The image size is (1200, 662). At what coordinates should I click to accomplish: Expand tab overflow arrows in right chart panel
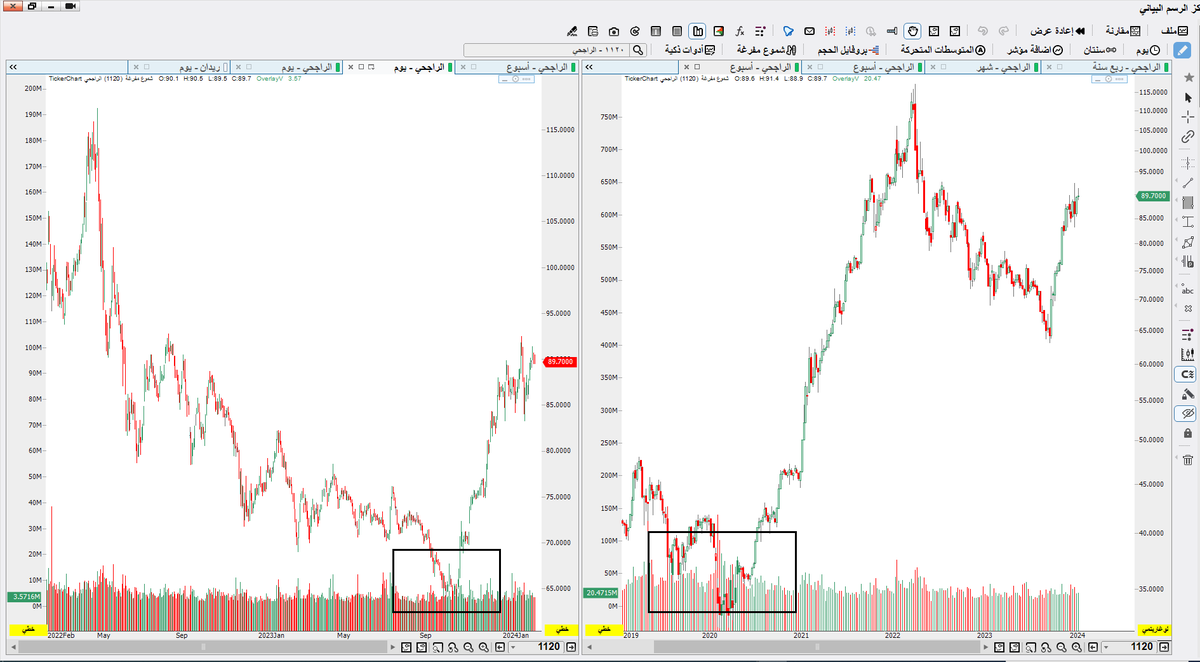(588, 66)
